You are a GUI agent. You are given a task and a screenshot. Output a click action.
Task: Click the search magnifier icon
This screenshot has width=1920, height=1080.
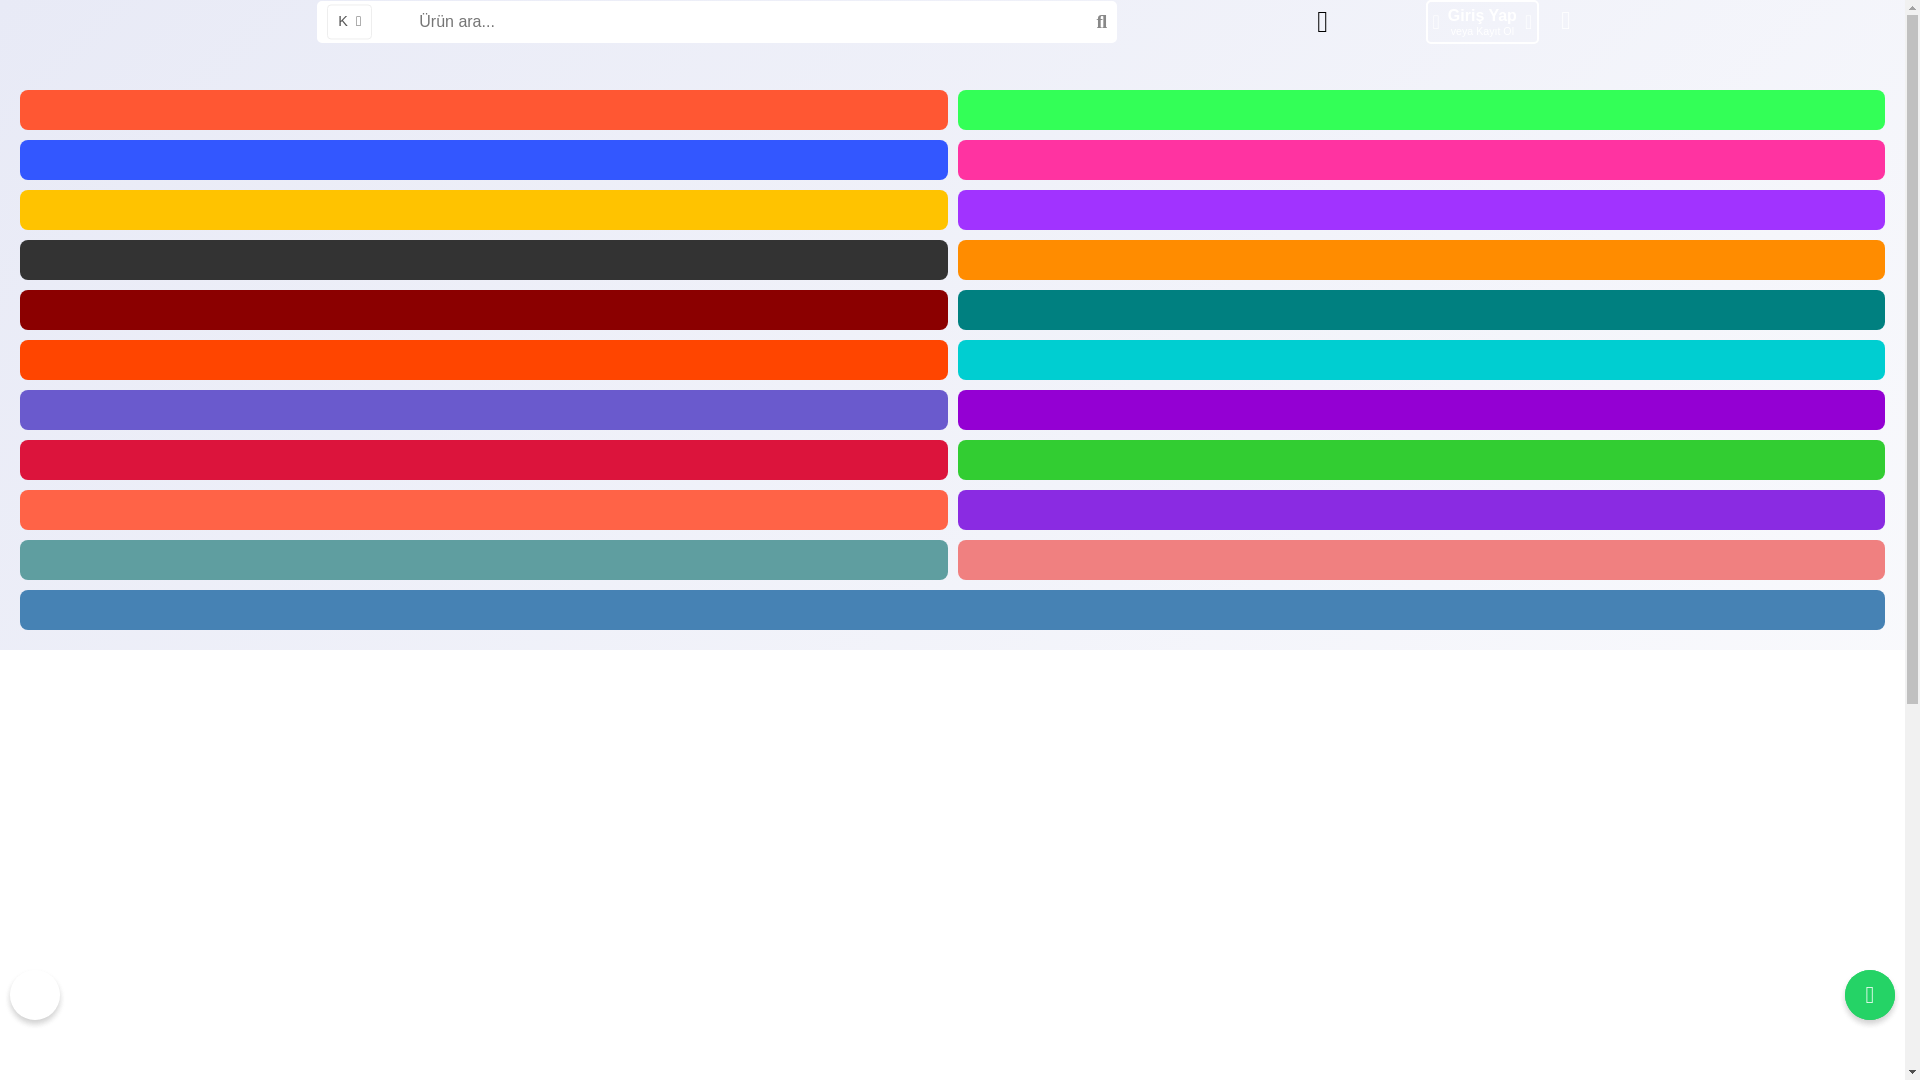coord(1101,22)
